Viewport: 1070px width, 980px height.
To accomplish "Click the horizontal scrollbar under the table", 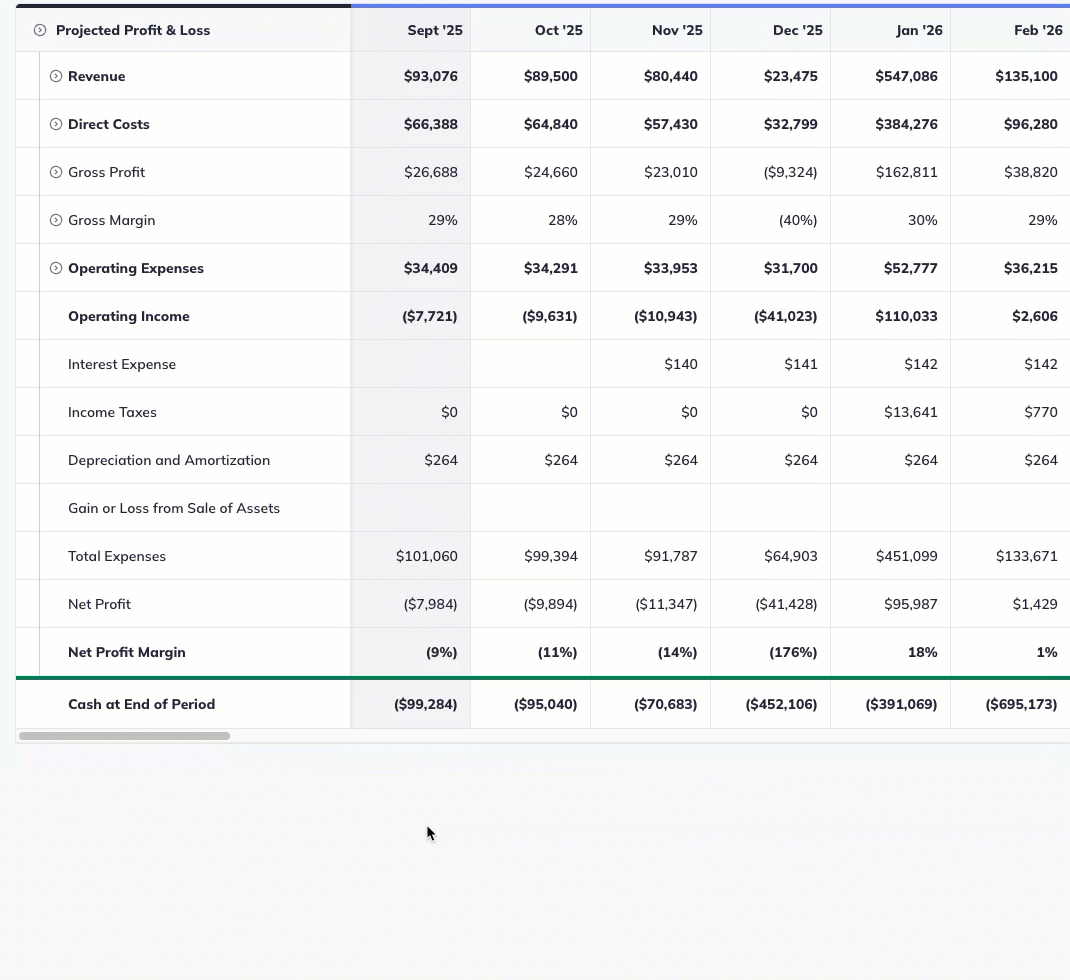I will 124,736.
